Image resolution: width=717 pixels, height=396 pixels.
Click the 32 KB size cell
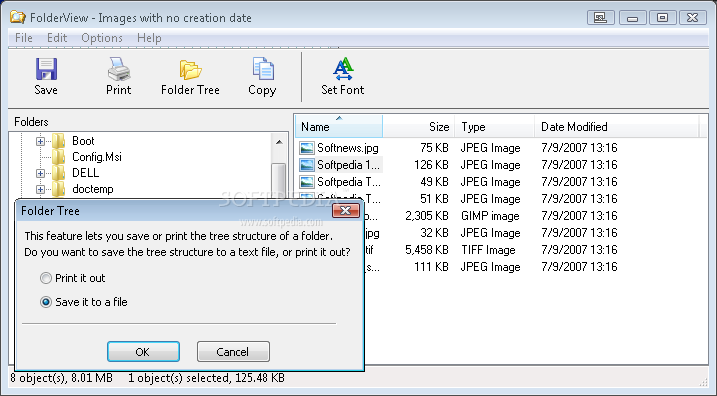coord(434,233)
